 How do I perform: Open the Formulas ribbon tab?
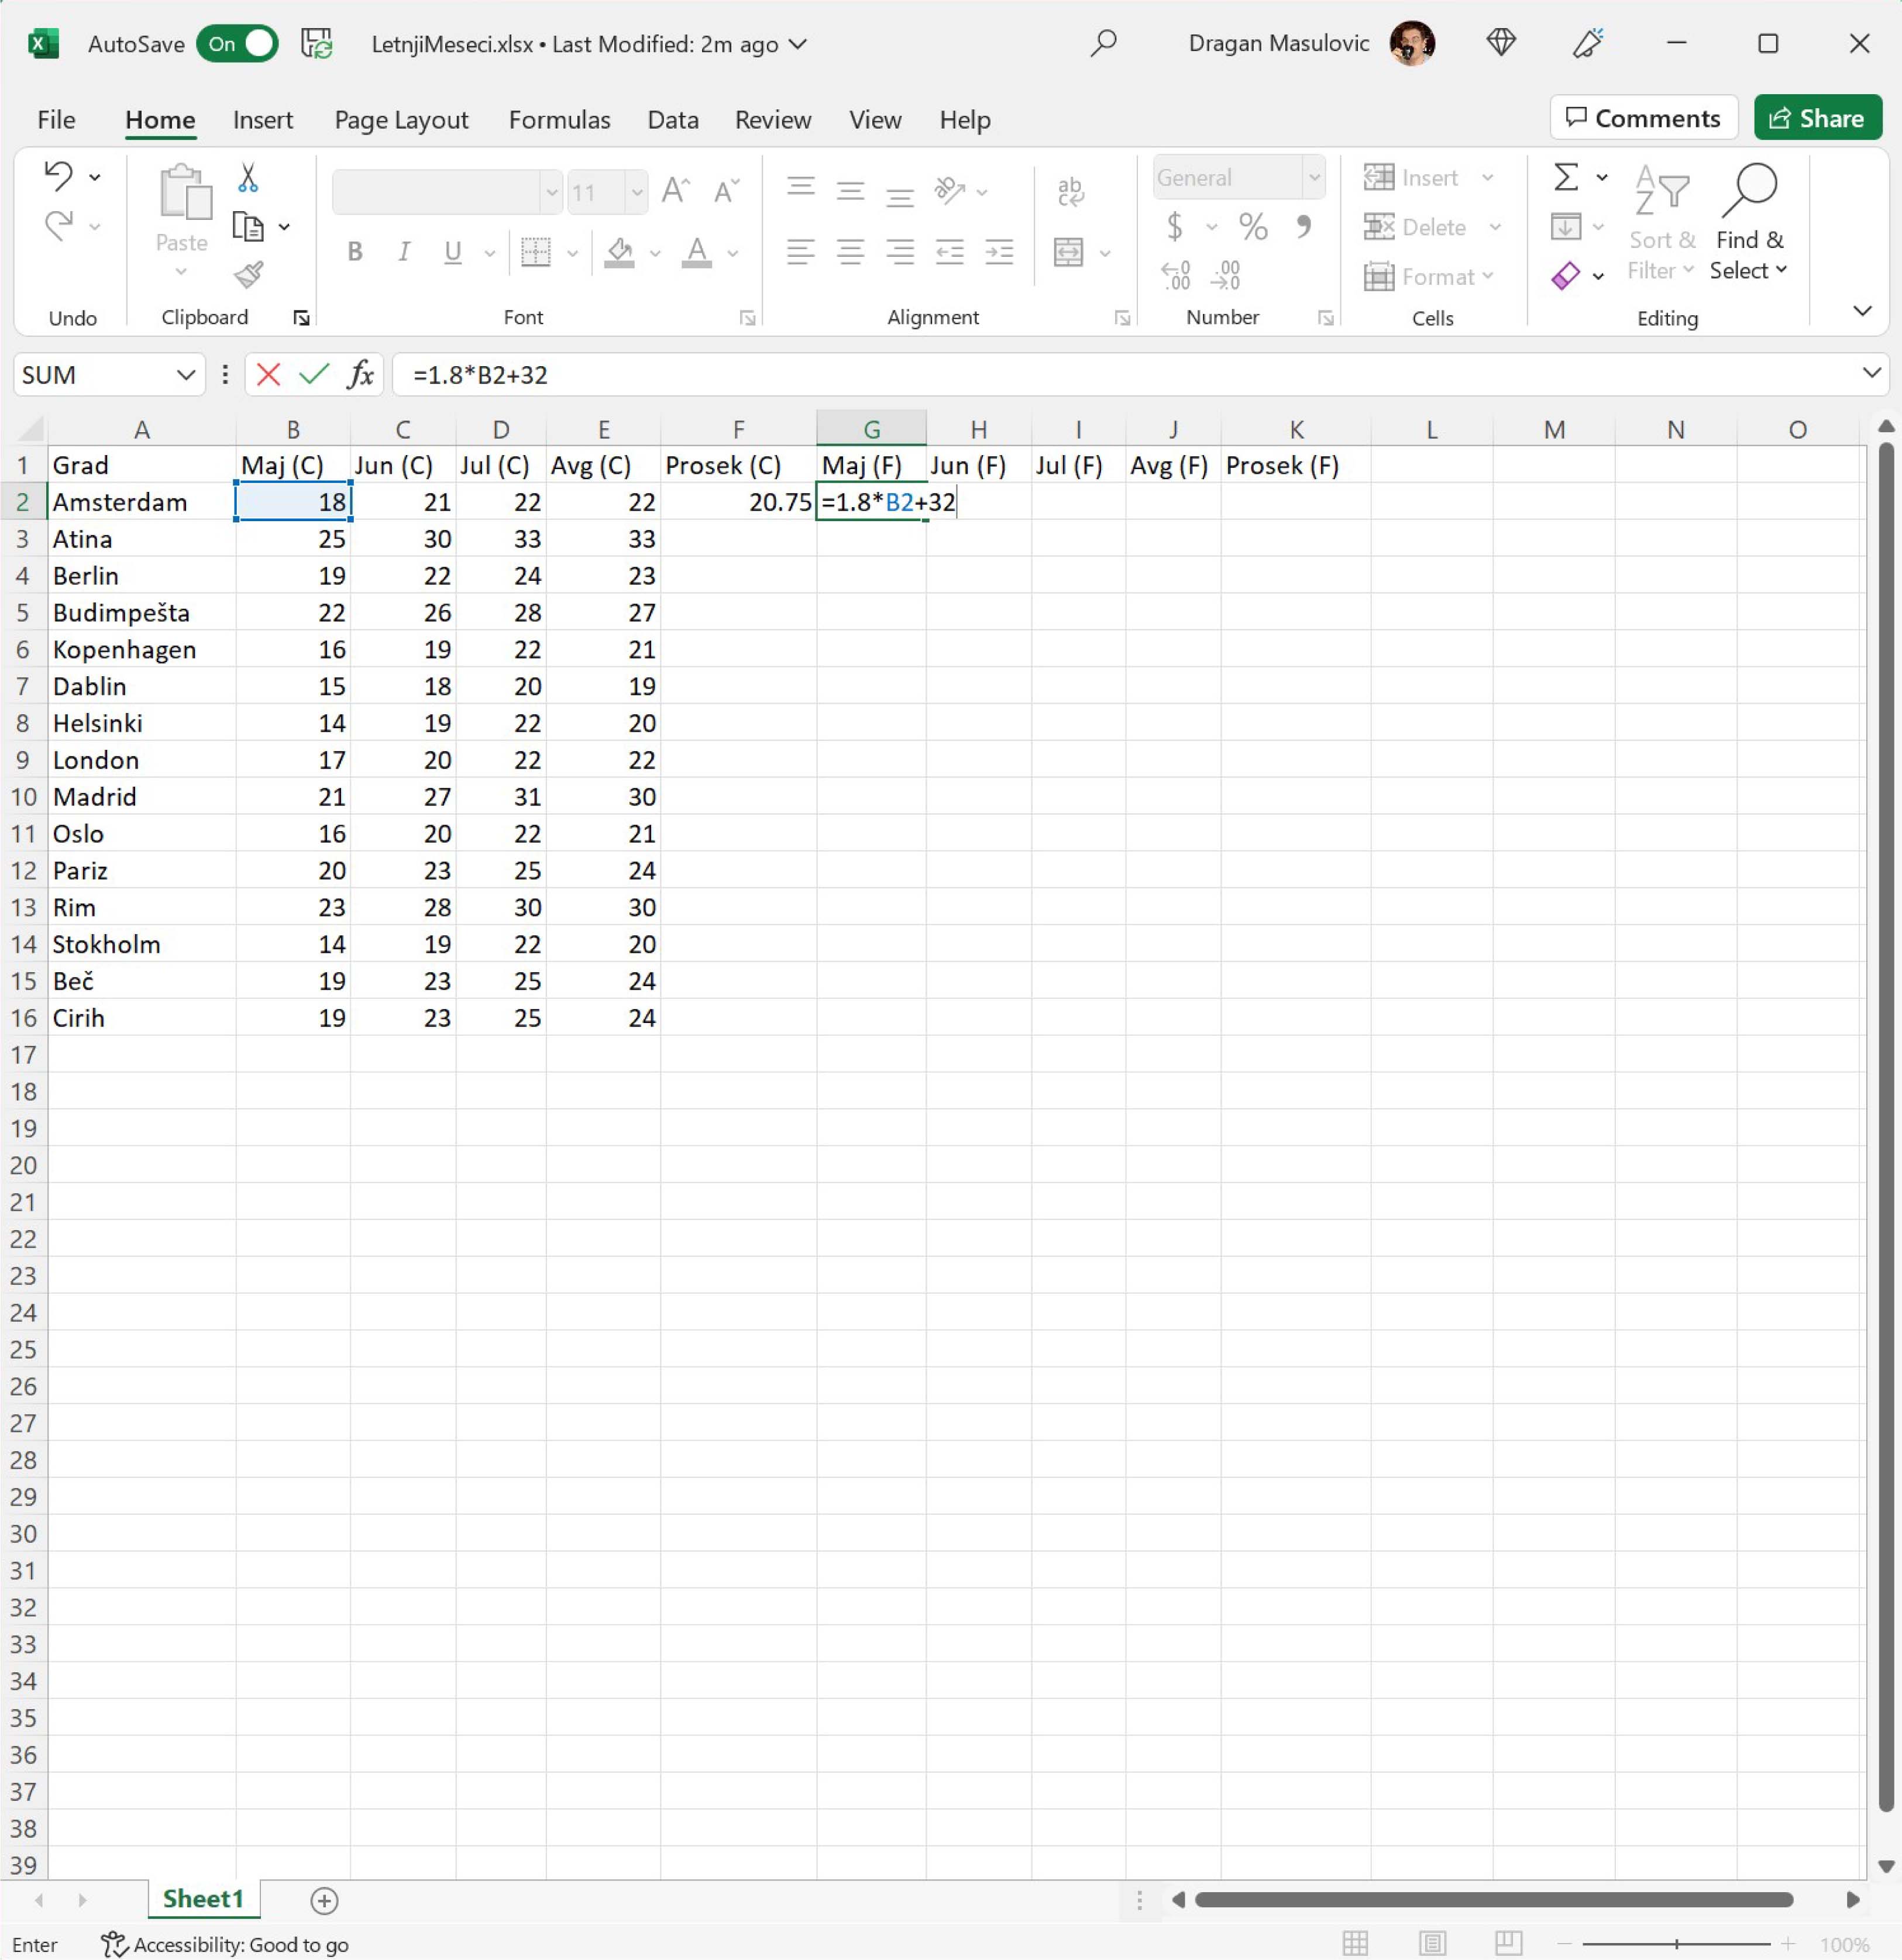(x=559, y=120)
